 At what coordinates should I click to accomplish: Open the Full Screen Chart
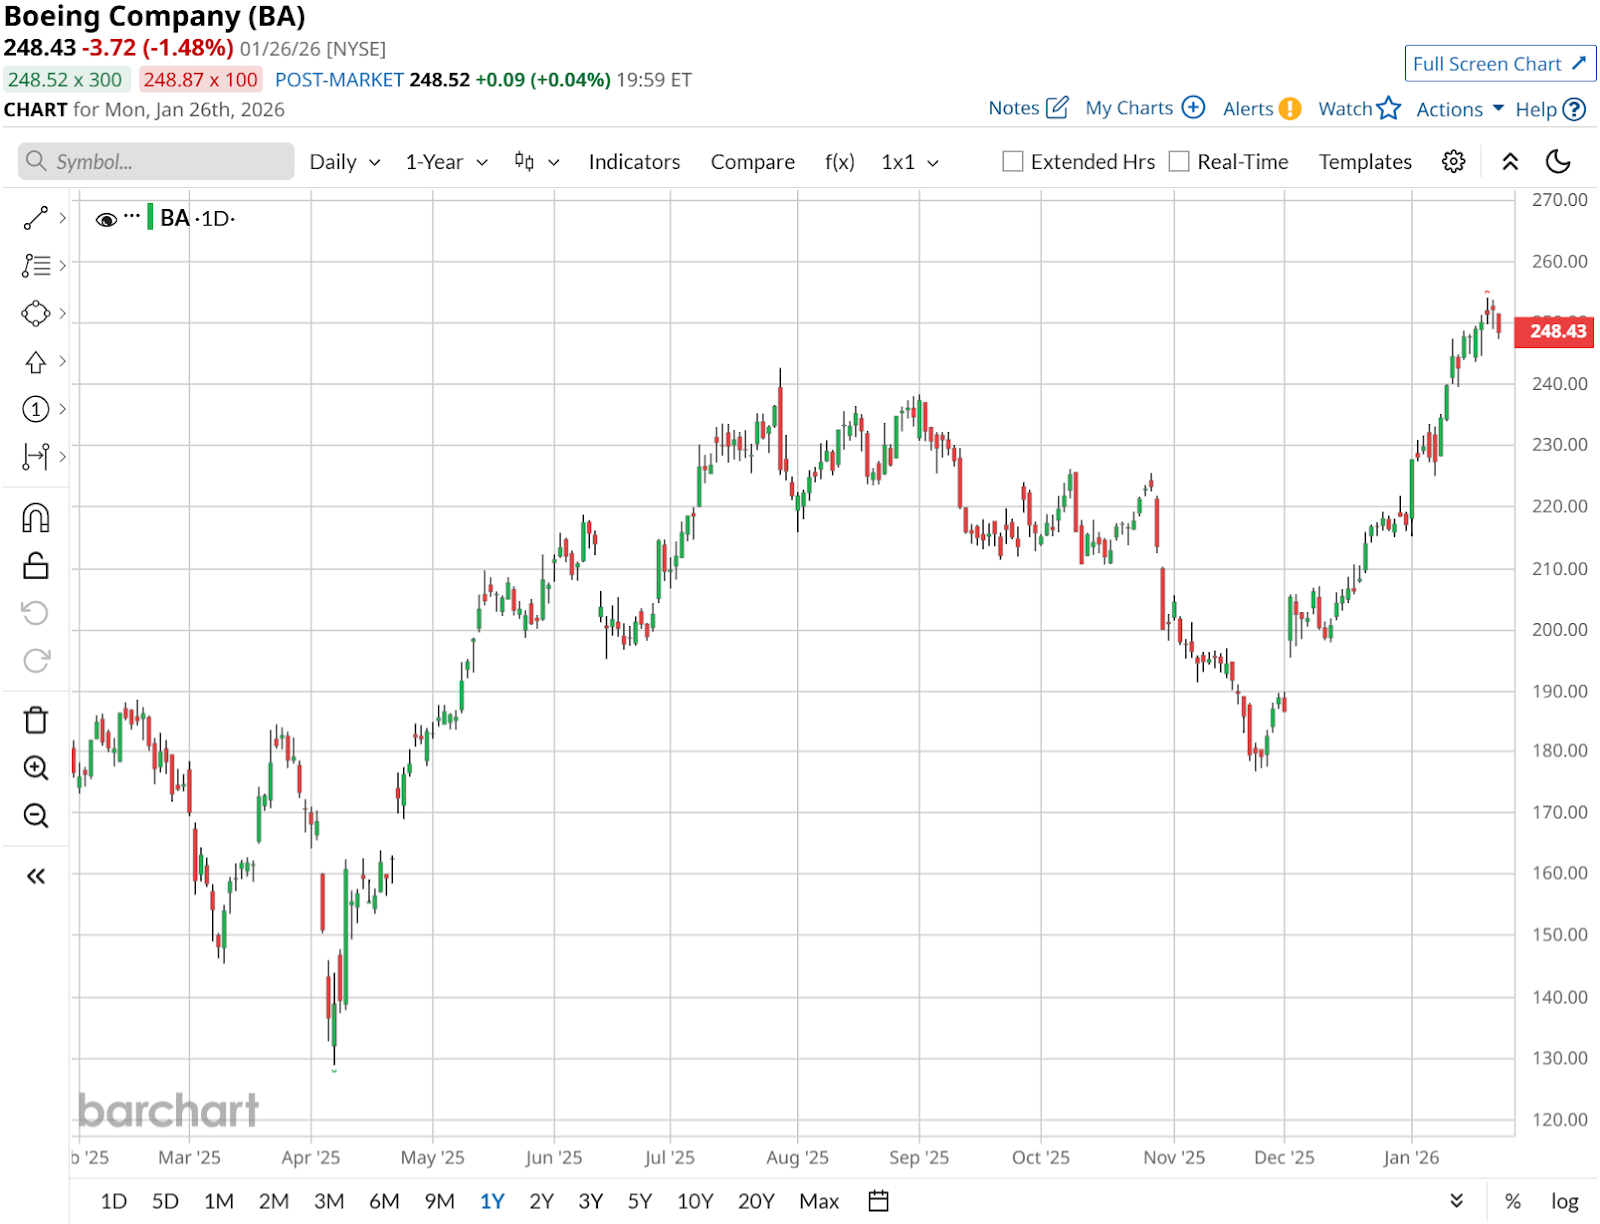click(x=1500, y=64)
